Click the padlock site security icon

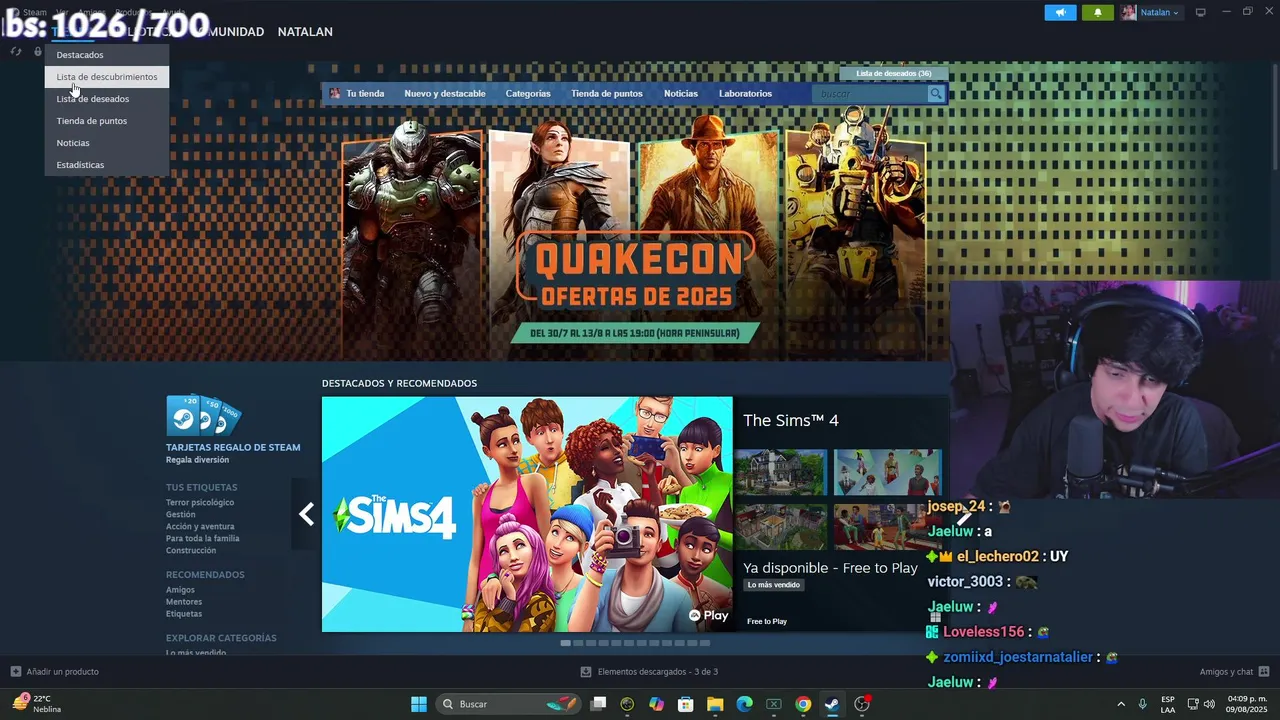pyautogui.click(x=38, y=52)
